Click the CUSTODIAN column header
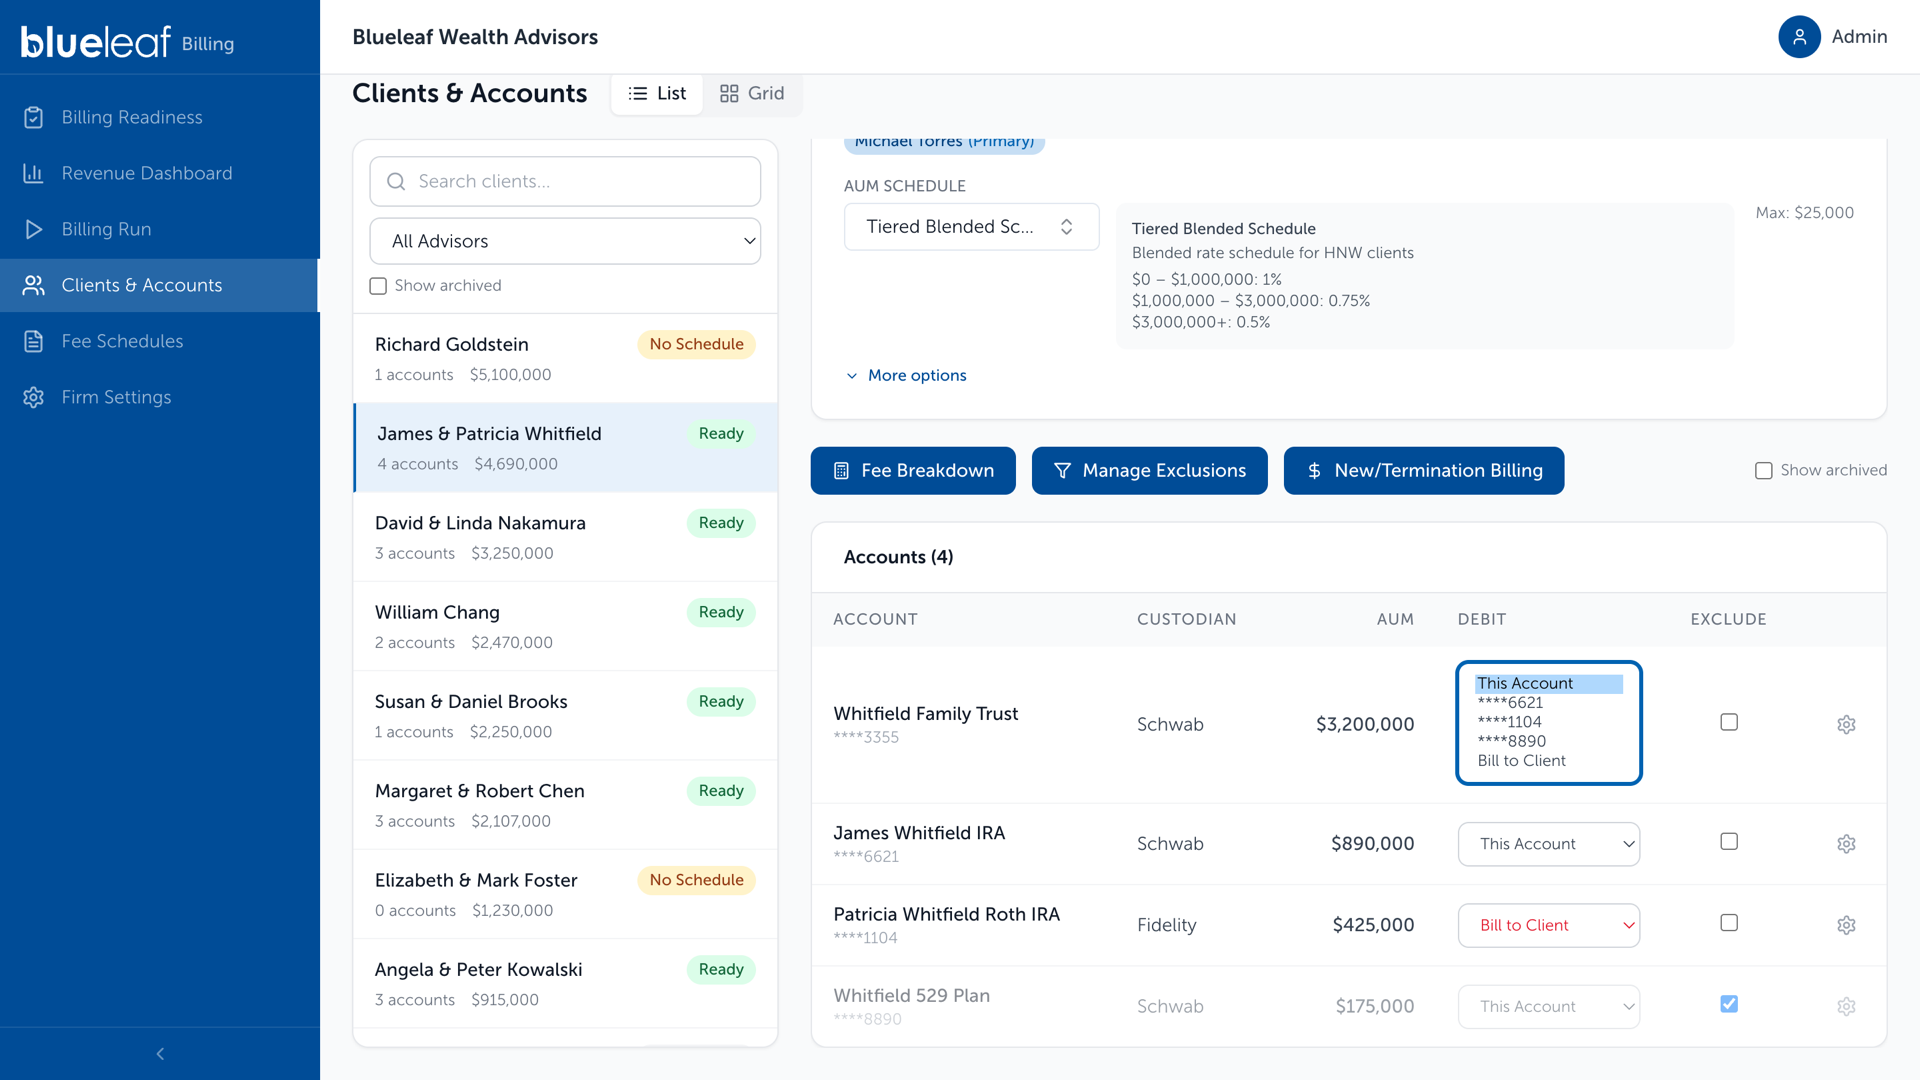 1186,619
